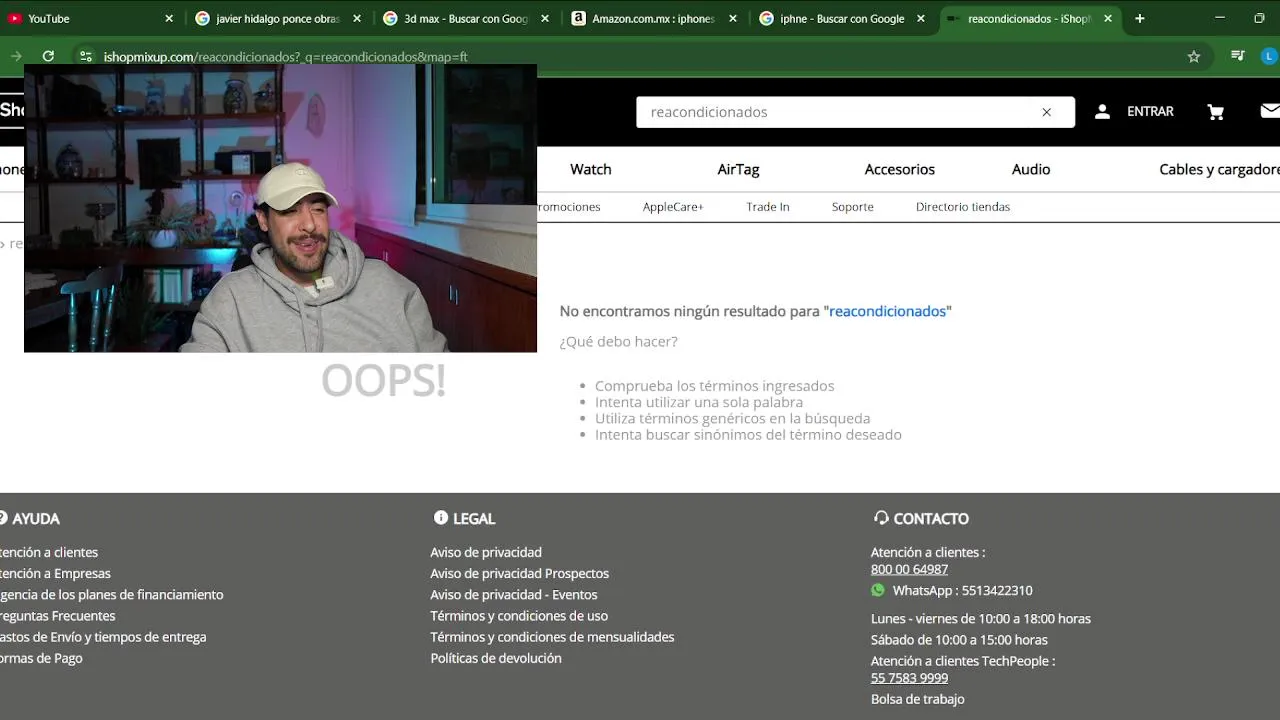The width and height of the screenshot is (1280, 720).
Task: Open Aviso de privacidad - Eventos
Action: [514, 594]
